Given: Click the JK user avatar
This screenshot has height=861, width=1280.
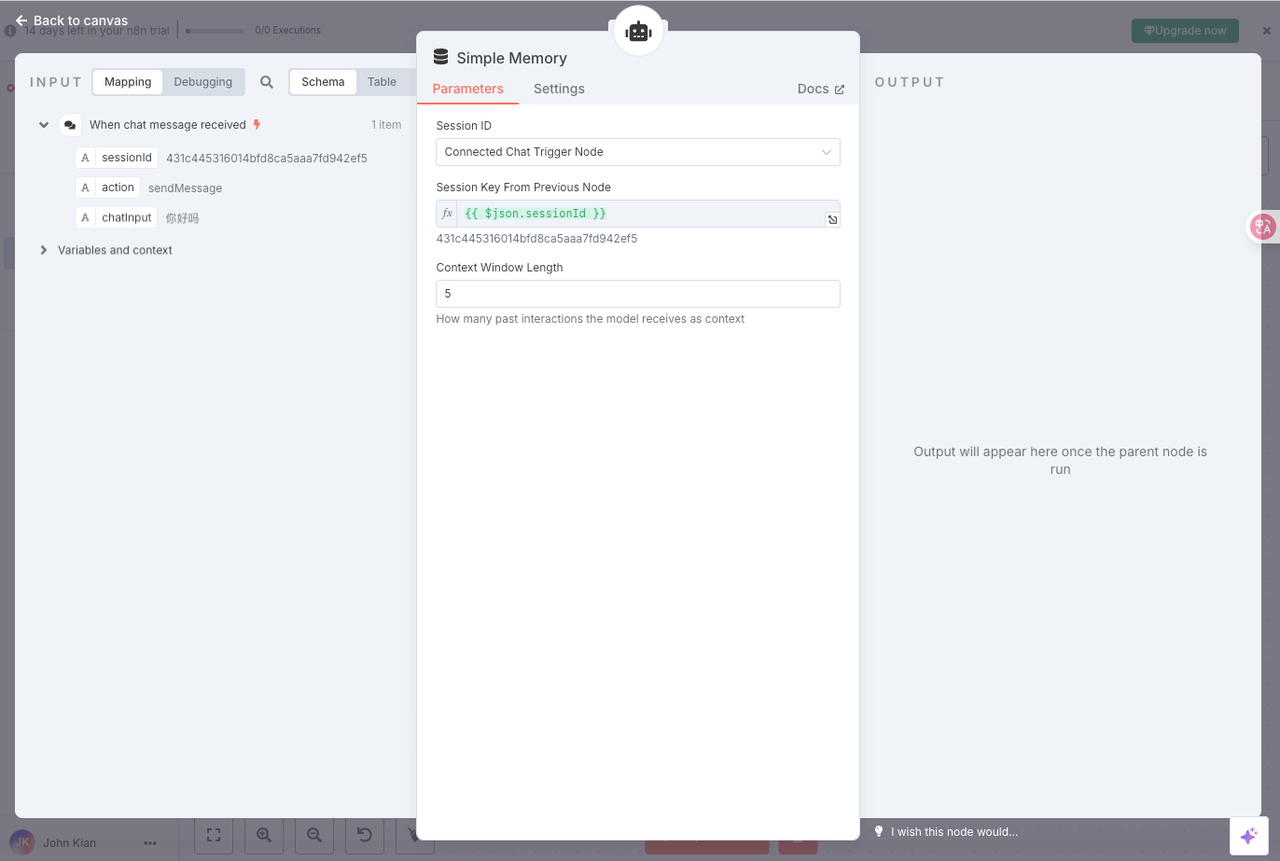Looking at the screenshot, I should click(22, 843).
